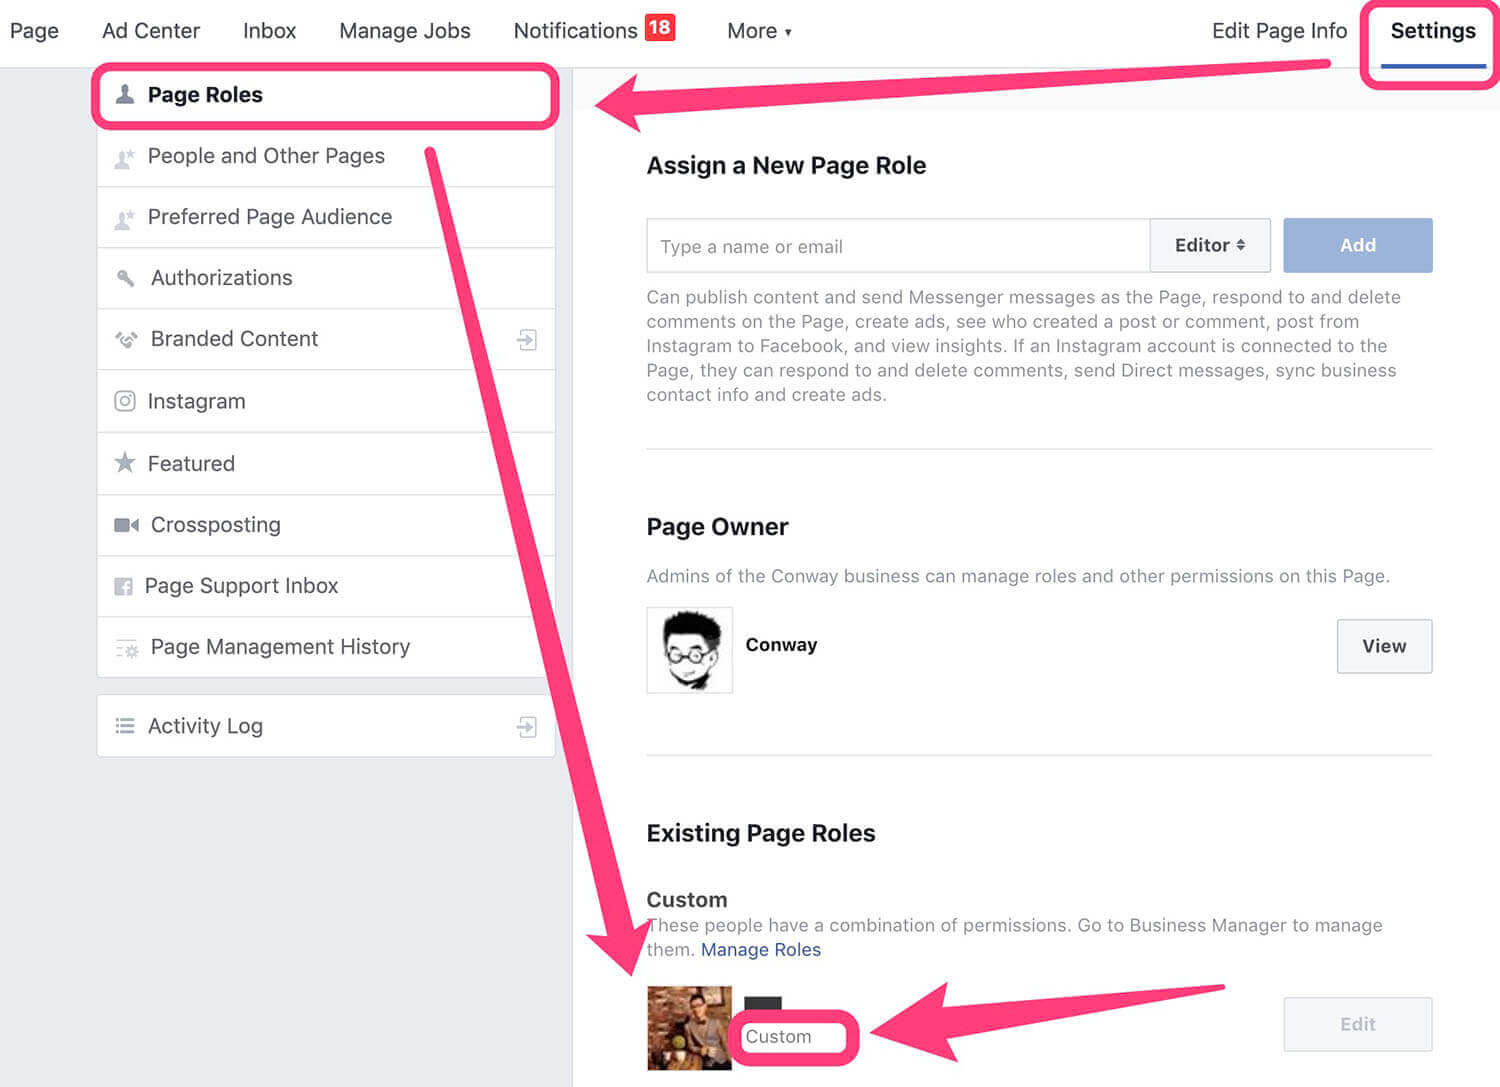This screenshot has height=1087, width=1500.
Task: Switch to the Inbox tab
Action: (270, 31)
